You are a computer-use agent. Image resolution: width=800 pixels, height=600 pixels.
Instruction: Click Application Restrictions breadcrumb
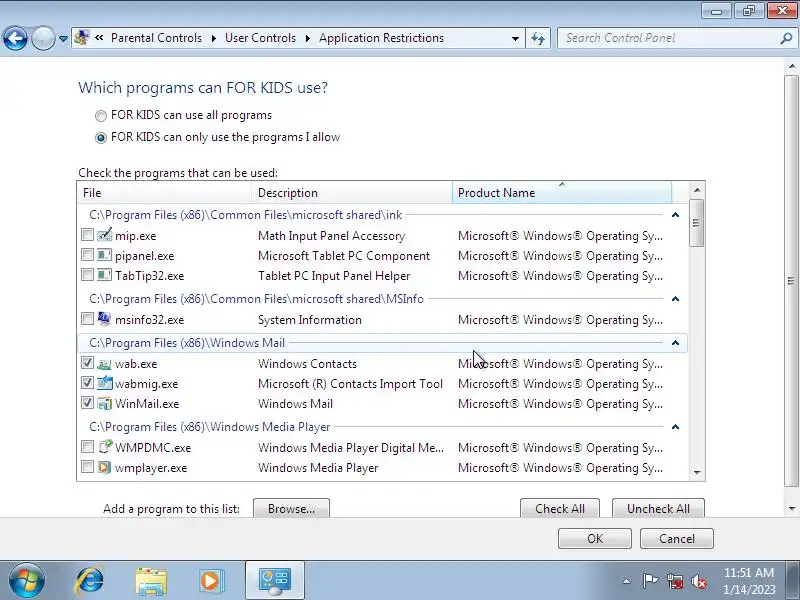point(381,38)
